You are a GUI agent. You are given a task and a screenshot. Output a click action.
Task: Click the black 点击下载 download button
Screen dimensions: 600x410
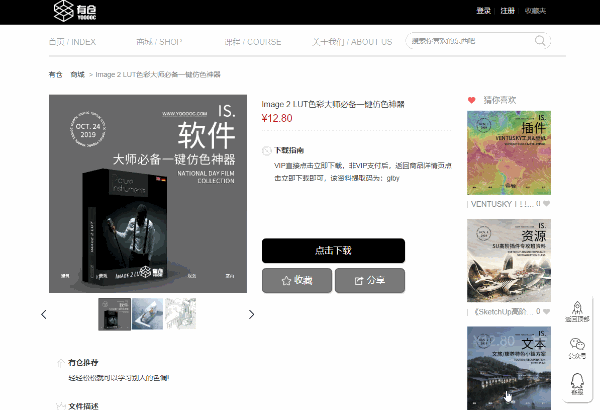(x=333, y=251)
